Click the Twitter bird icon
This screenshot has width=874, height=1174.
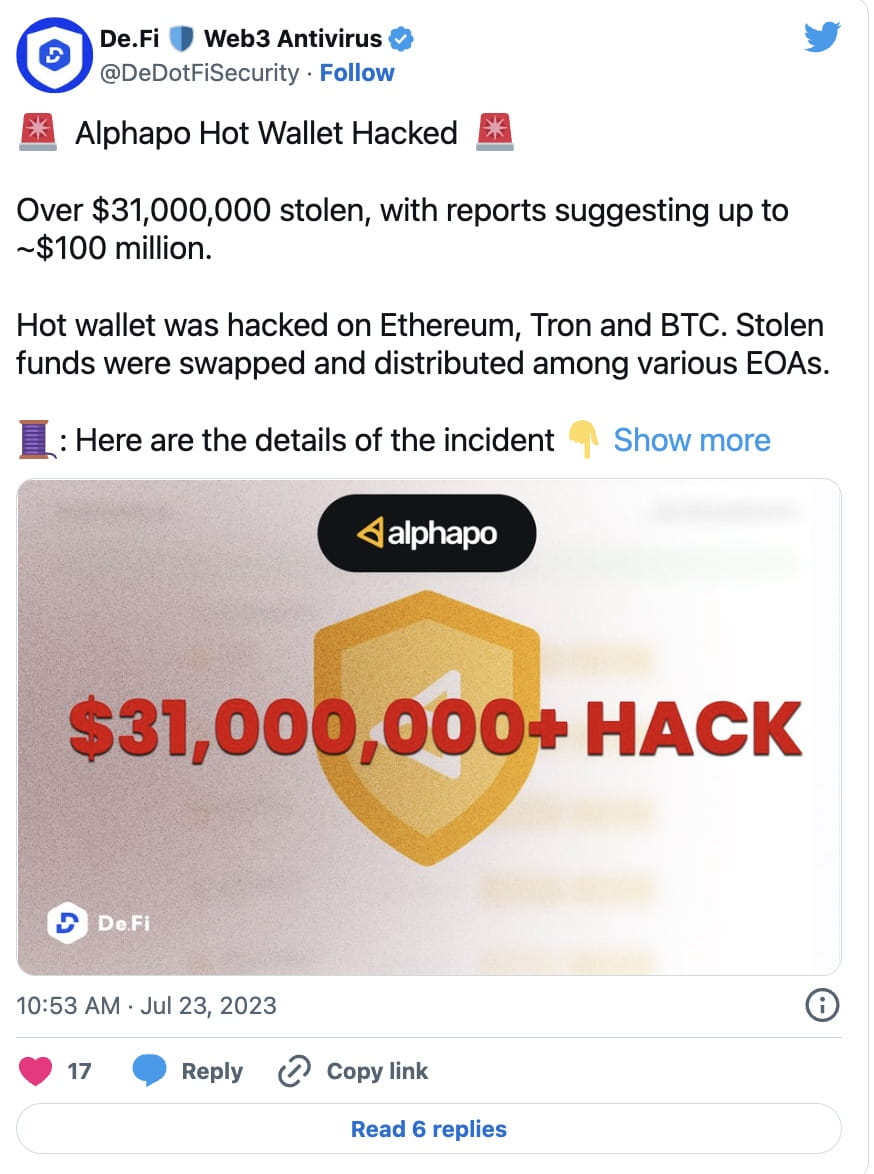[x=822, y=36]
